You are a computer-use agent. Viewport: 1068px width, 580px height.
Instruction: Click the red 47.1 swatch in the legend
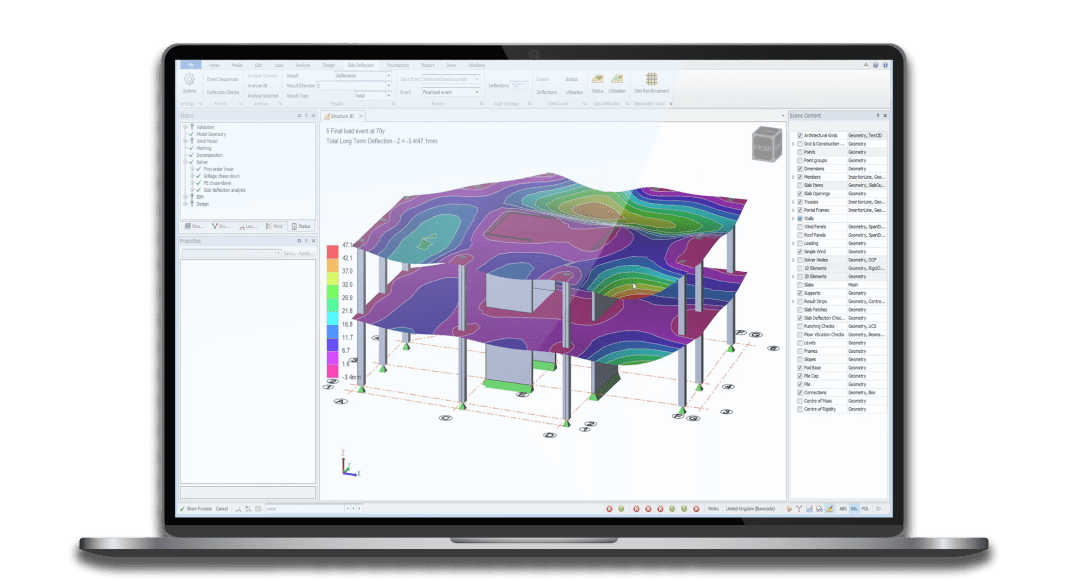332,246
